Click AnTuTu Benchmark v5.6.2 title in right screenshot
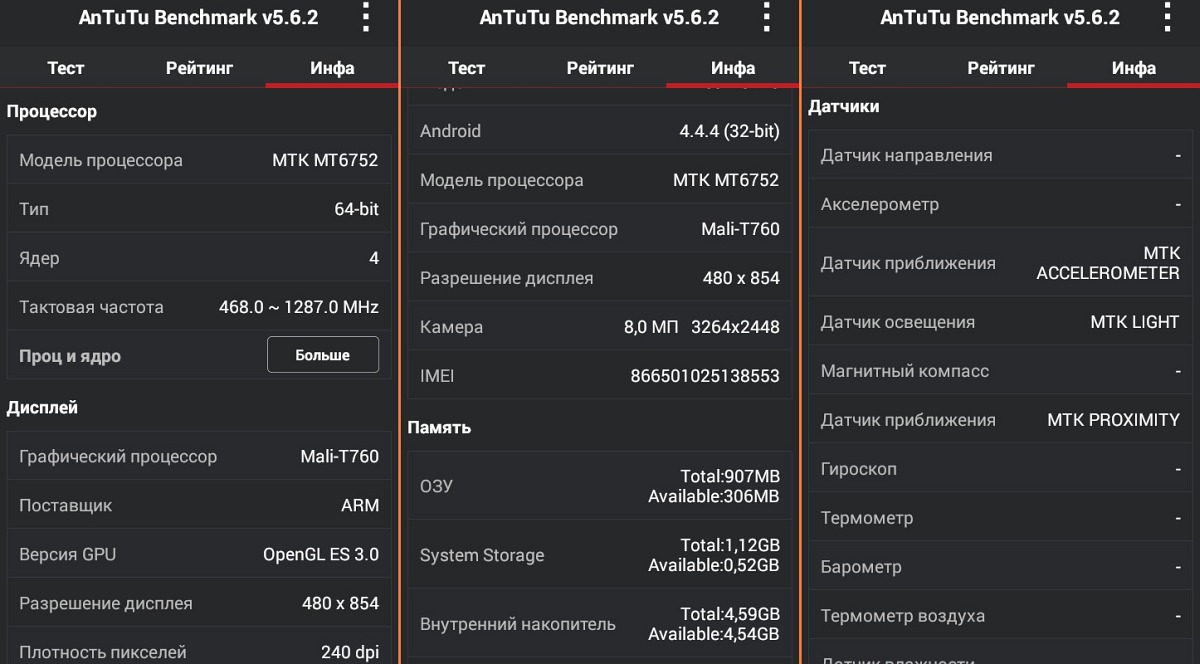 [x=1000, y=17]
